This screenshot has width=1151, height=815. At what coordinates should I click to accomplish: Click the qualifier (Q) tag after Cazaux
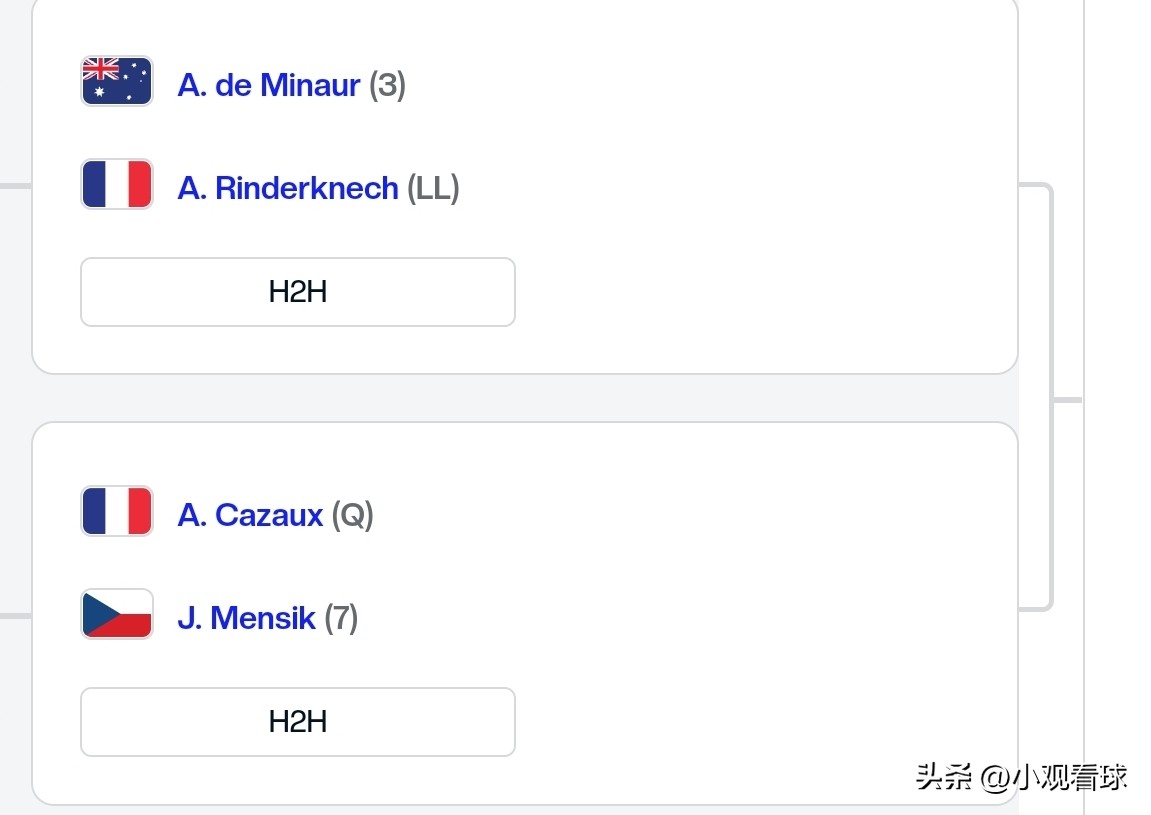352,515
